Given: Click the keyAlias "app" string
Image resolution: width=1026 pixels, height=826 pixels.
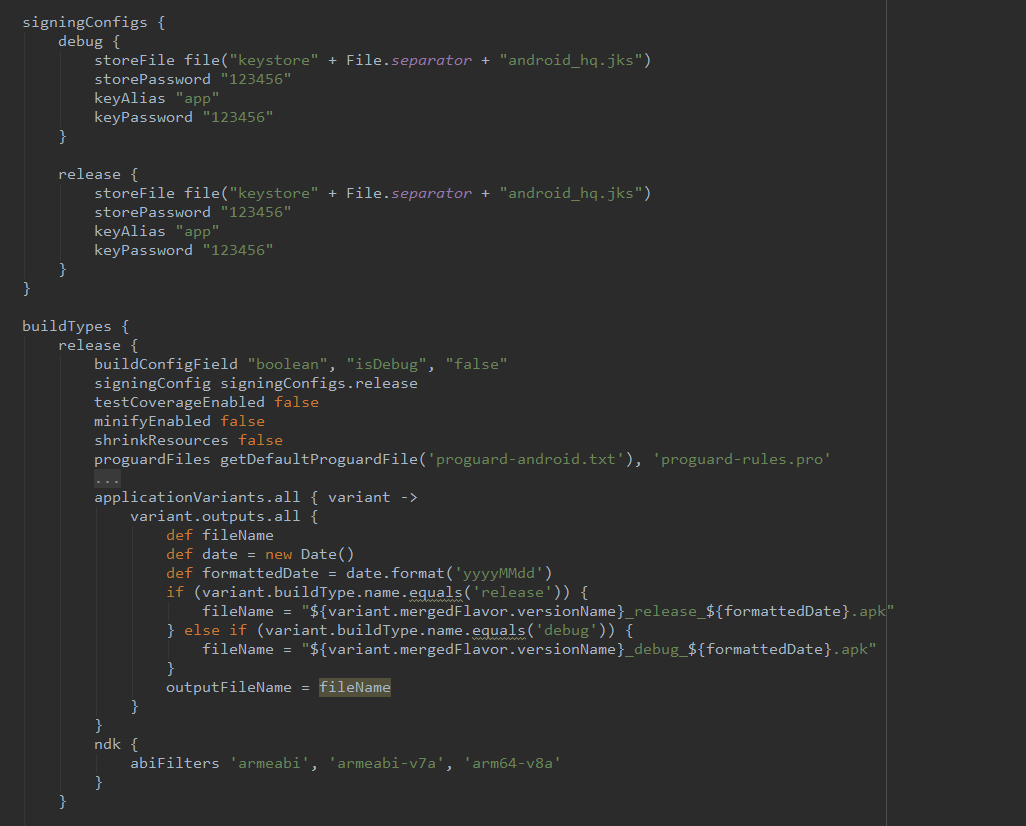Looking at the screenshot, I should coord(197,97).
